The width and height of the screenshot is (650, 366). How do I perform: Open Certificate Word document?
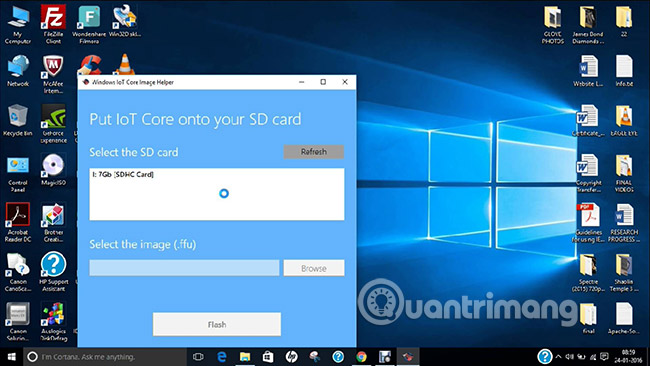pyautogui.click(x=588, y=120)
